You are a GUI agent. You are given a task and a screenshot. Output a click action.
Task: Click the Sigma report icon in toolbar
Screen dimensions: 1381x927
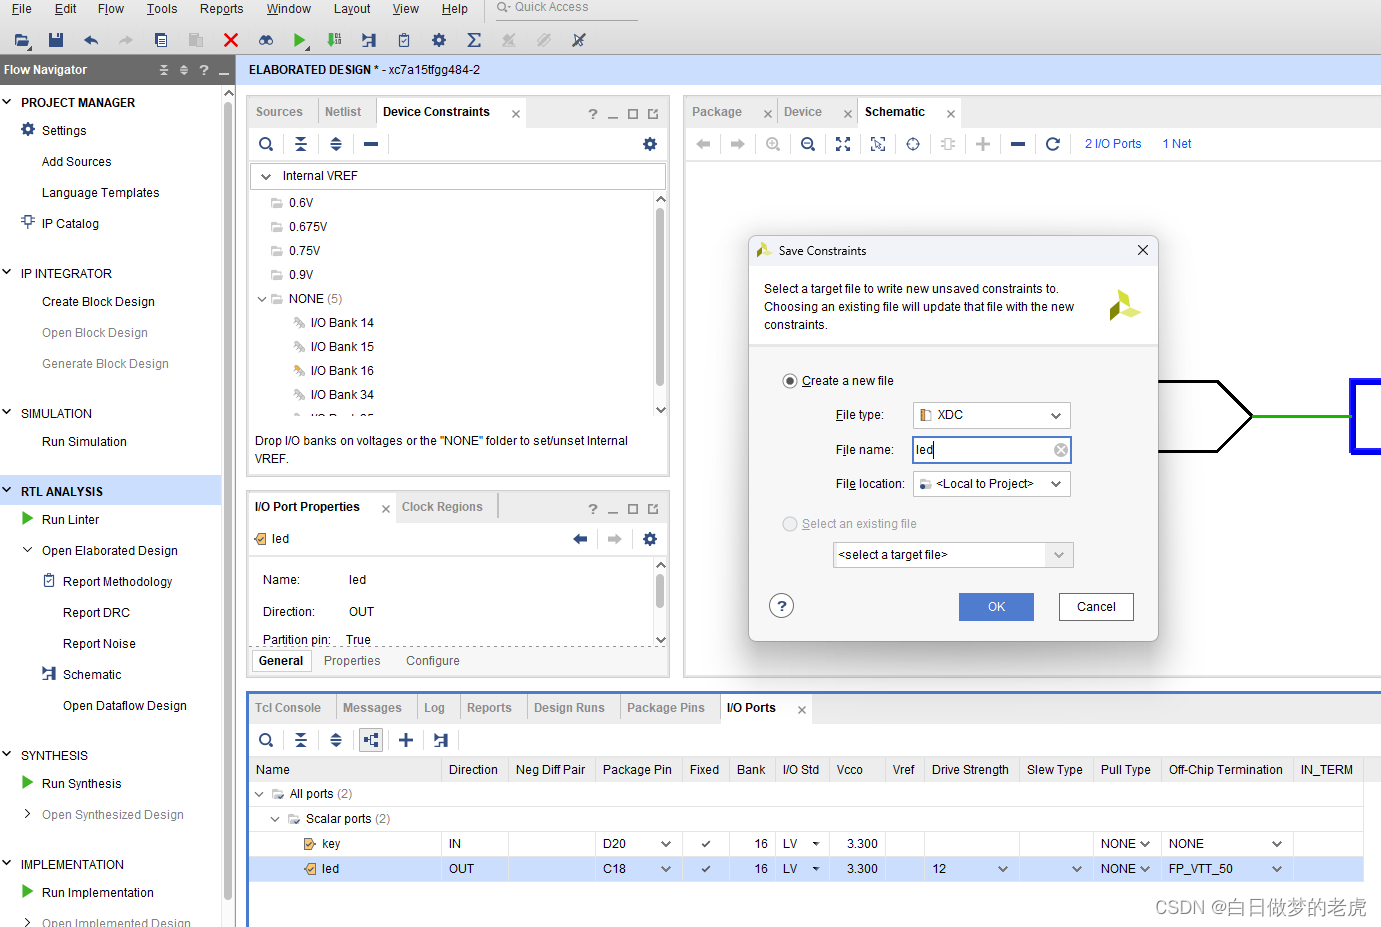(x=474, y=40)
